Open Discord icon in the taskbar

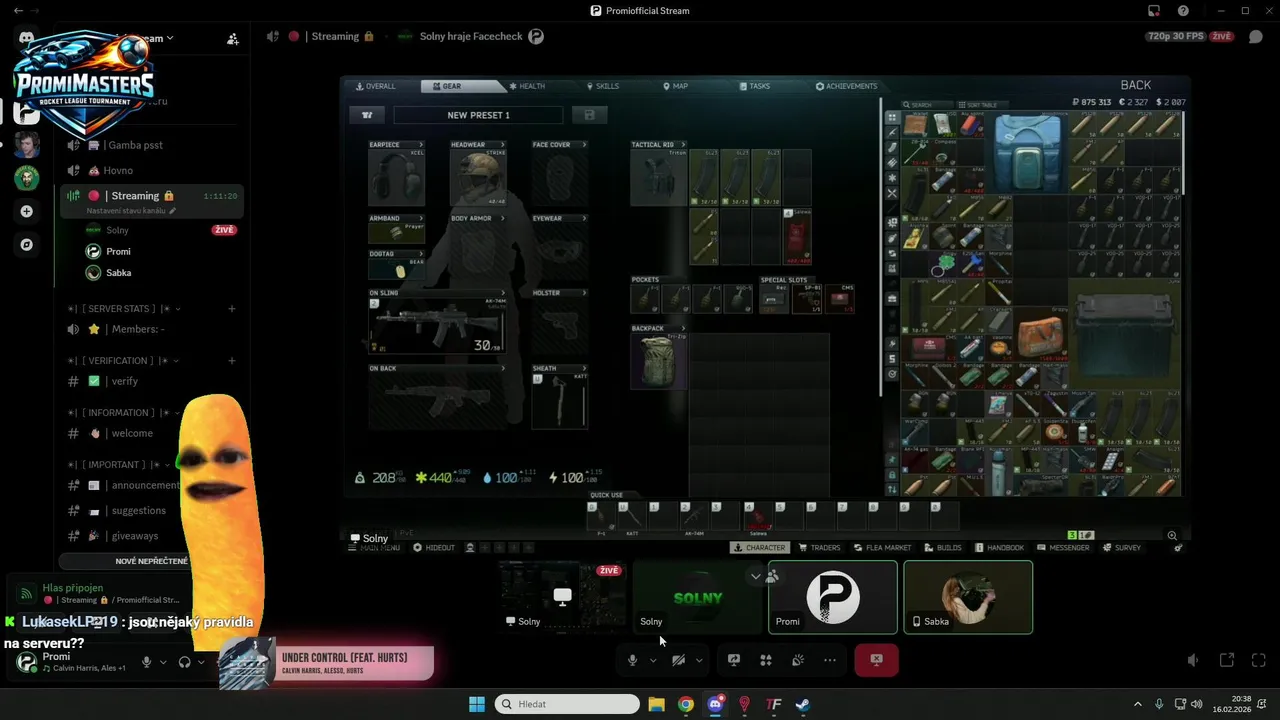(715, 704)
